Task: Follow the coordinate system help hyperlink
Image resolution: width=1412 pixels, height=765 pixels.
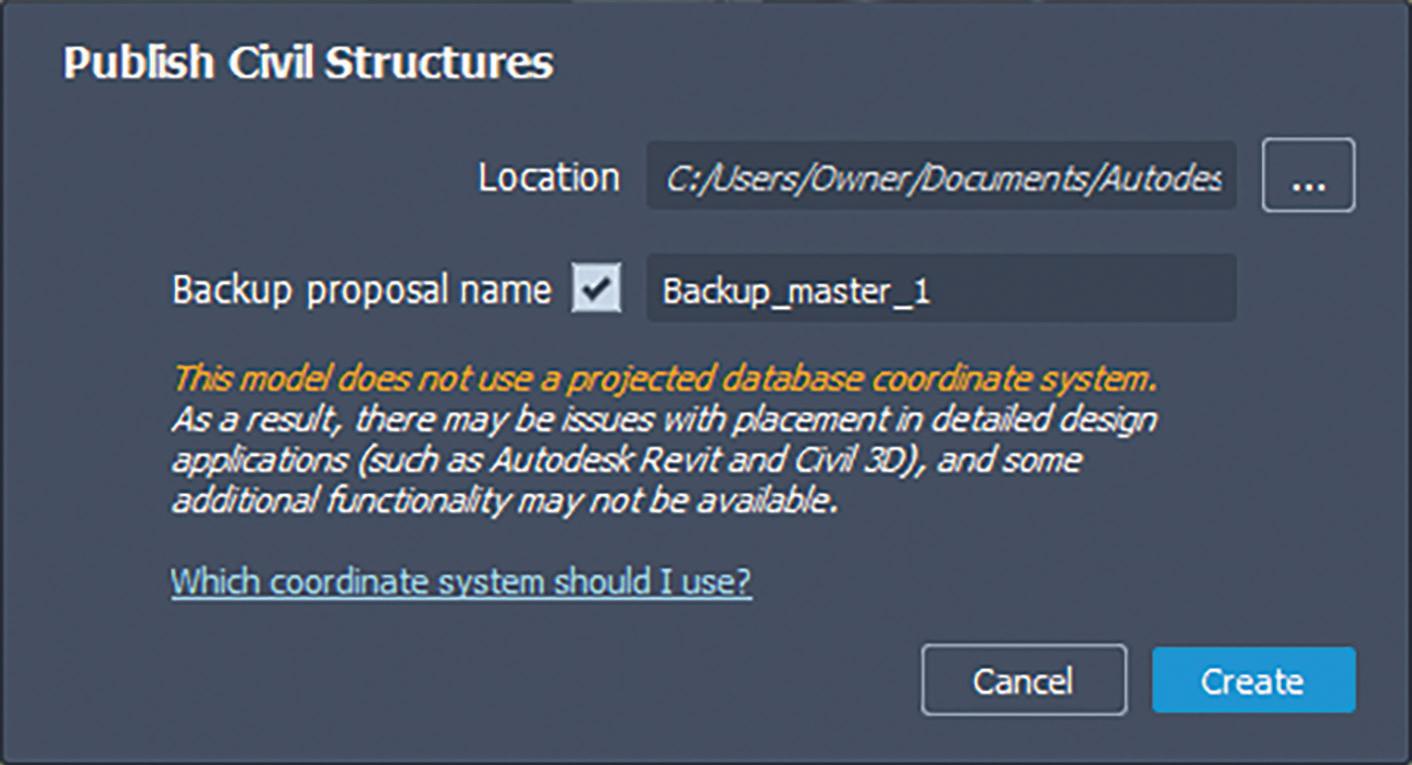Action: click(461, 581)
